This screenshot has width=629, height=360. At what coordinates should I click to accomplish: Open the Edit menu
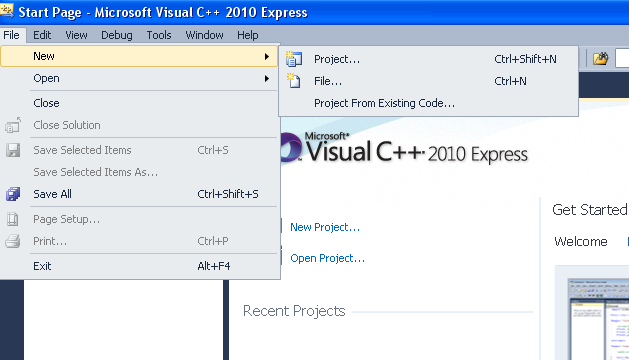(x=42, y=35)
